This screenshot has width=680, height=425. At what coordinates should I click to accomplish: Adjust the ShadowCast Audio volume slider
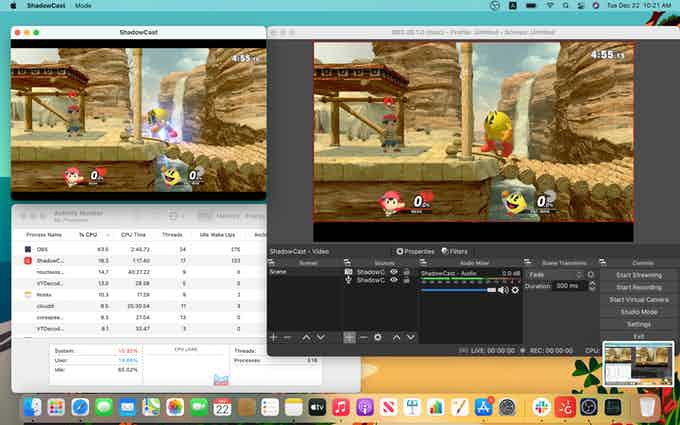coord(458,290)
